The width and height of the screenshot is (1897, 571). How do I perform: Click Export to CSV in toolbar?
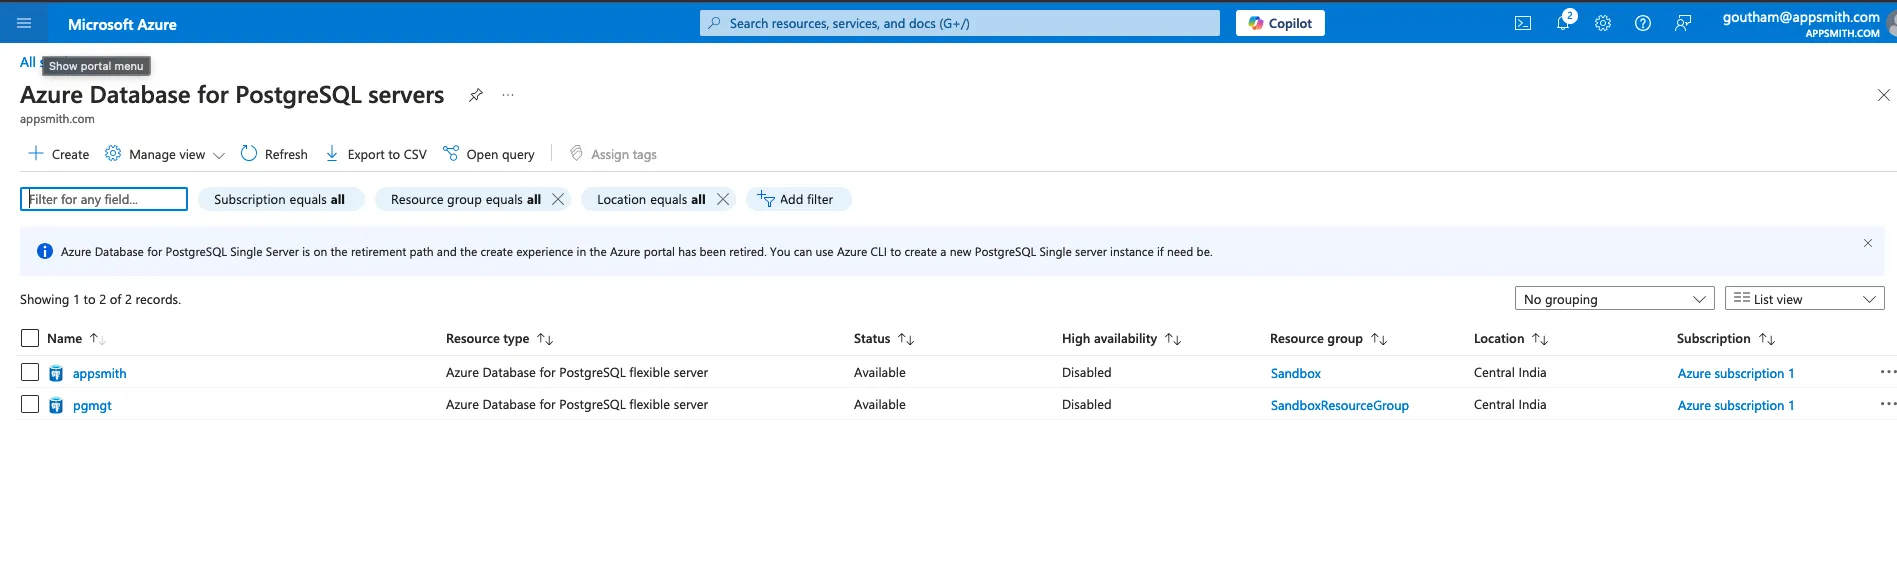tap(376, 154)
